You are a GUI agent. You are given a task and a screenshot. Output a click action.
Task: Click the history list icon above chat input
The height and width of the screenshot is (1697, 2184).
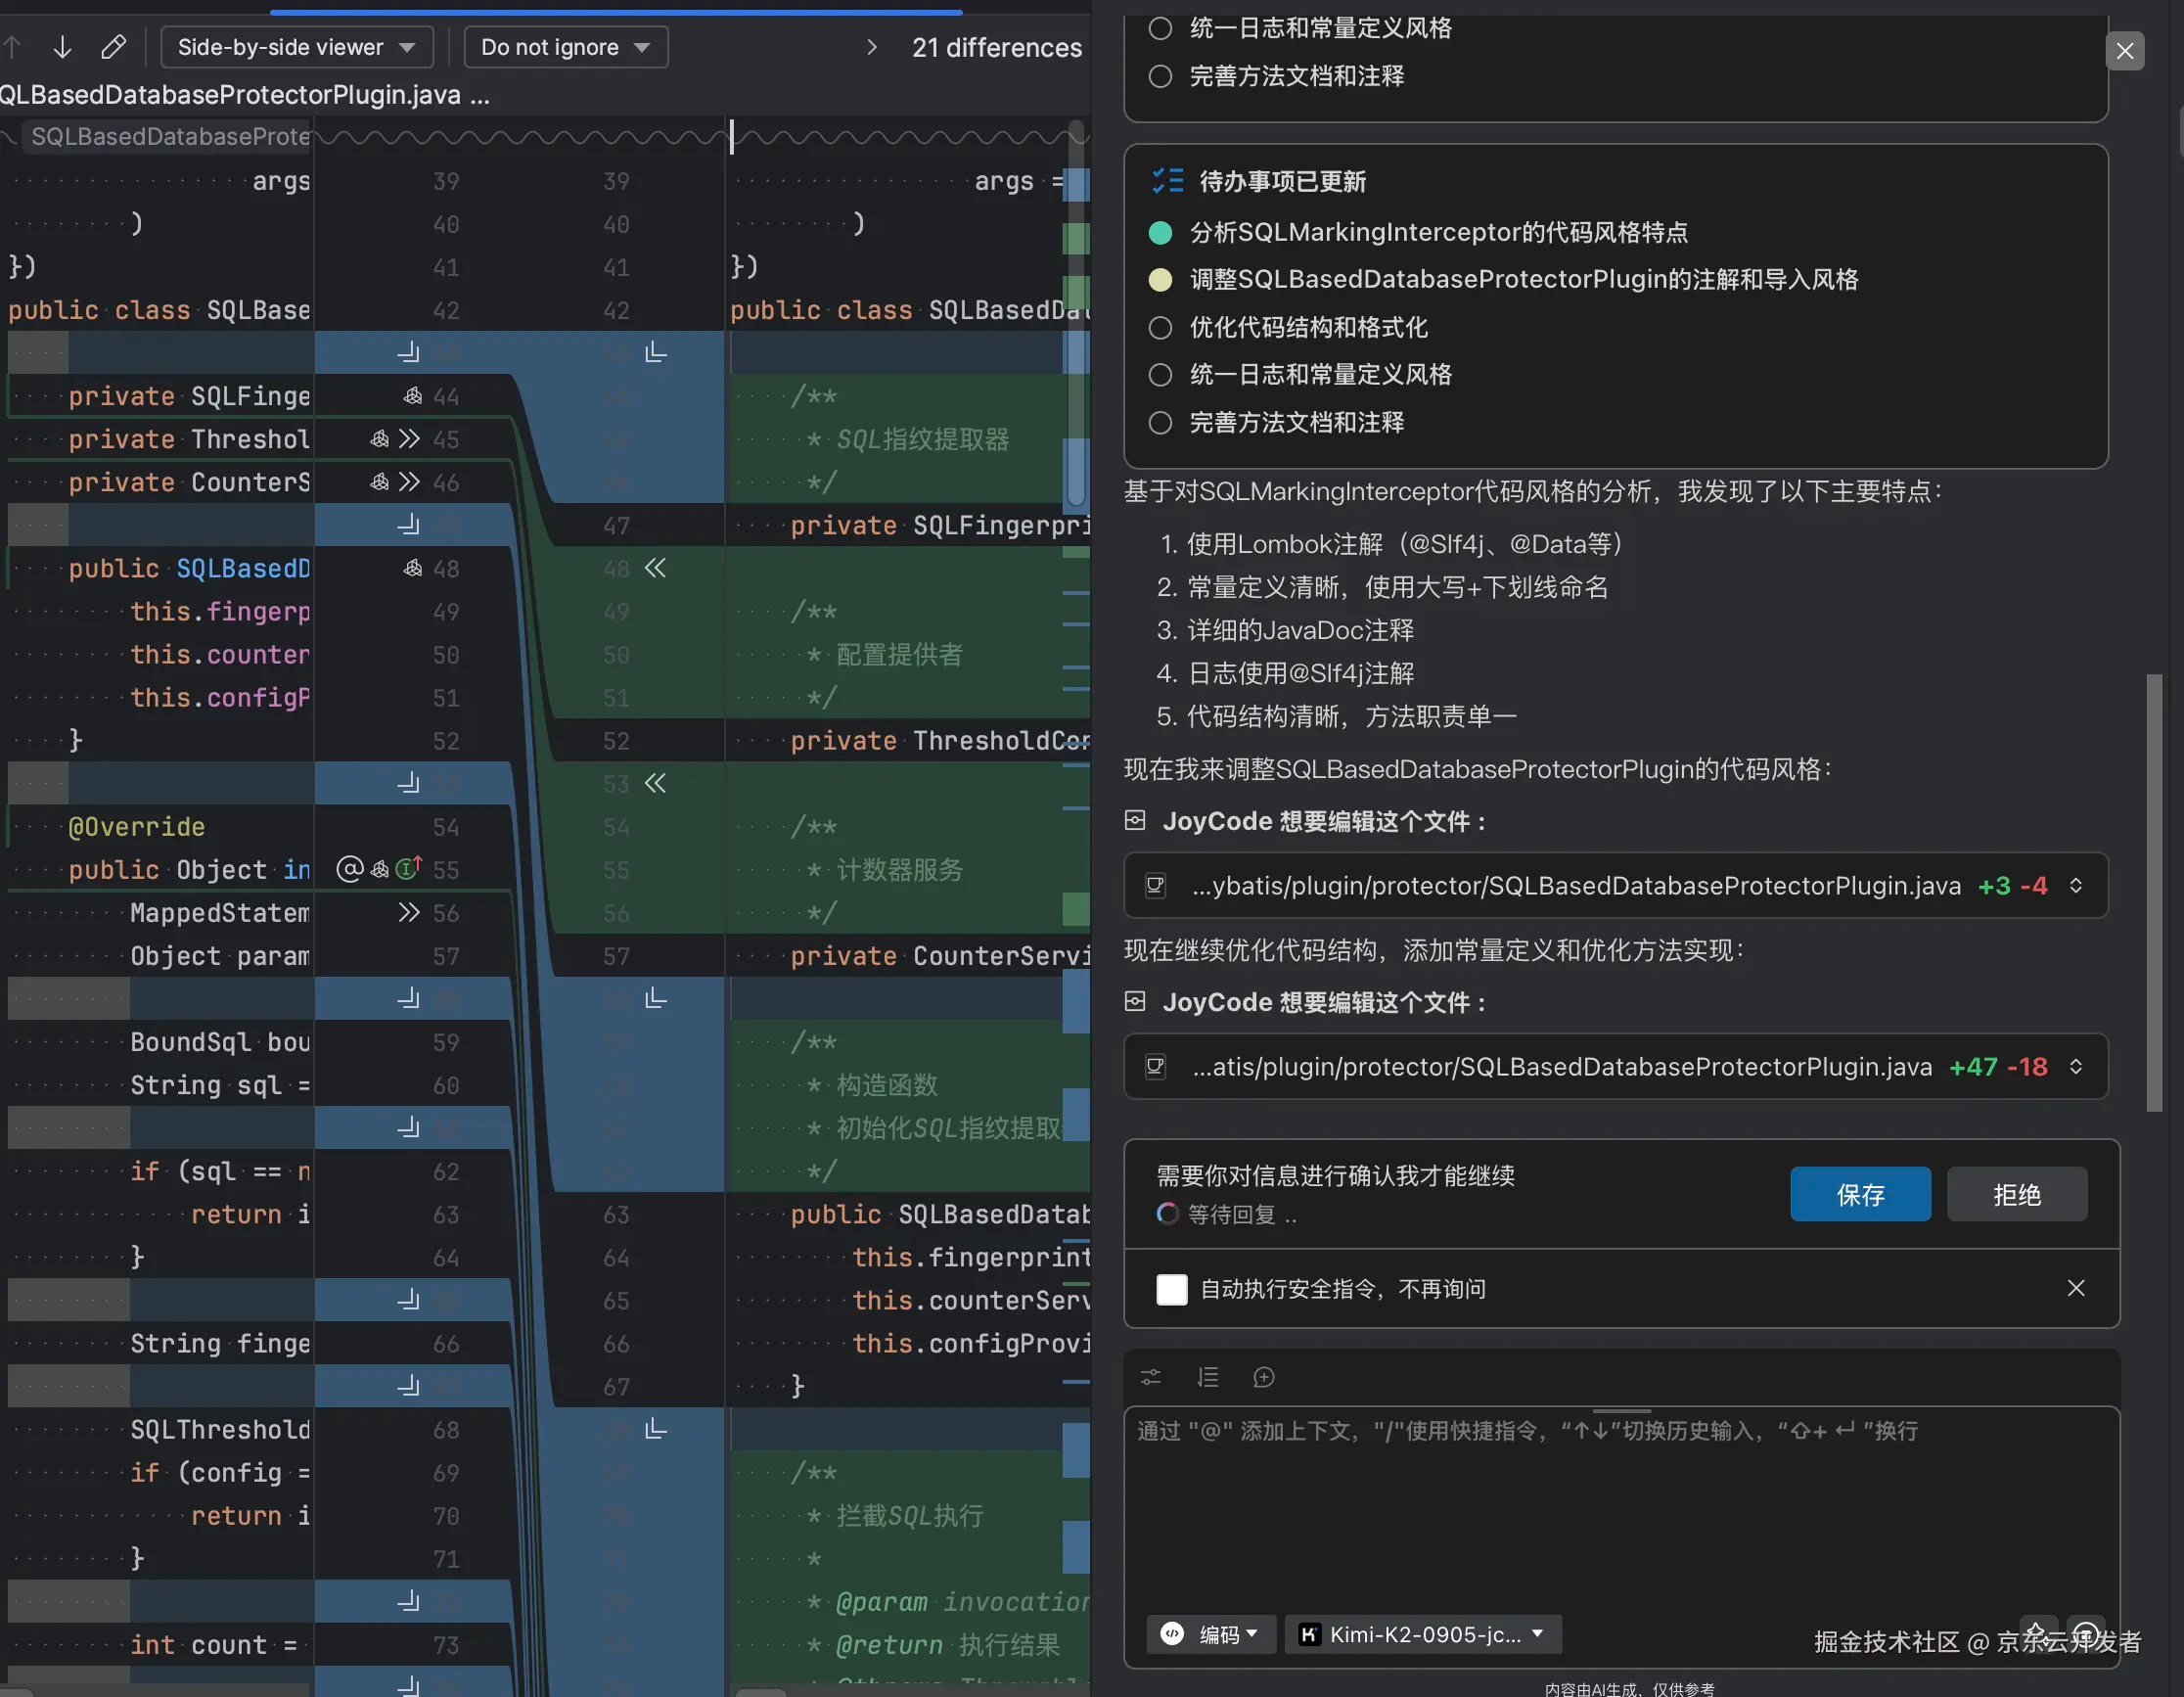point(1207,1377)
